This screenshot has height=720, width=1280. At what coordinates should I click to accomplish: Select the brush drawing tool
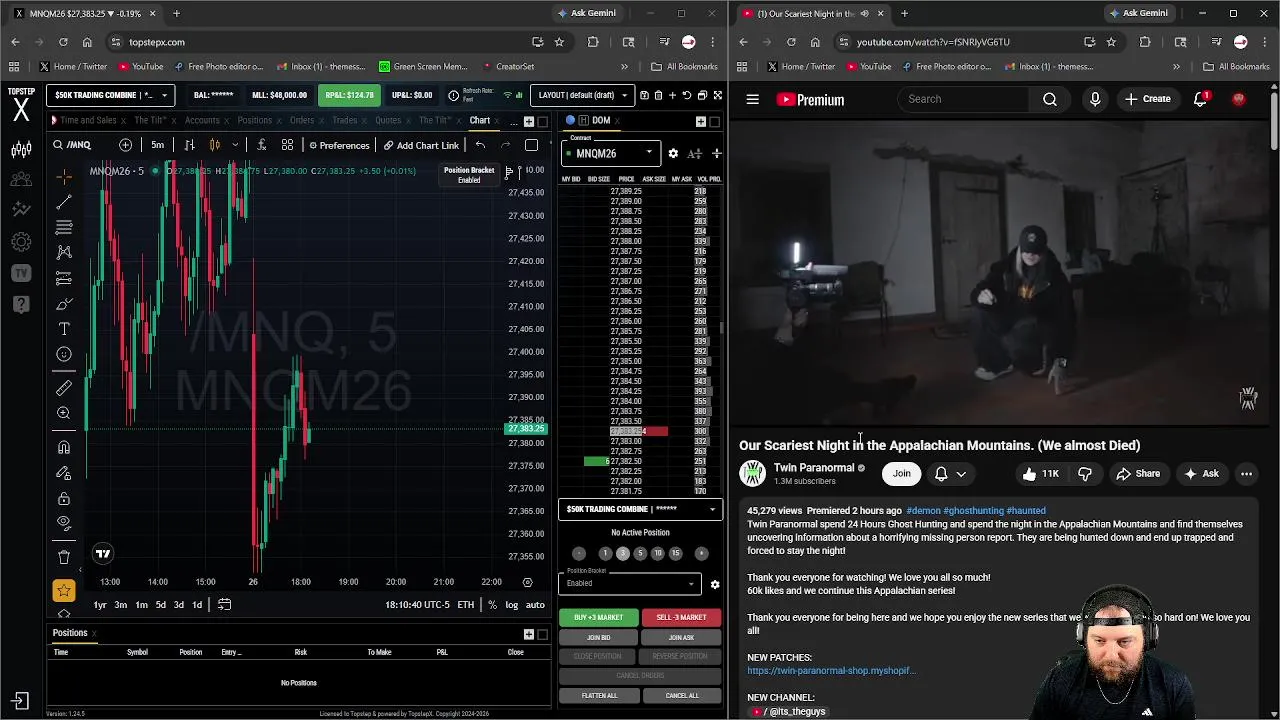pyautogui.click(x=64, y=304)
